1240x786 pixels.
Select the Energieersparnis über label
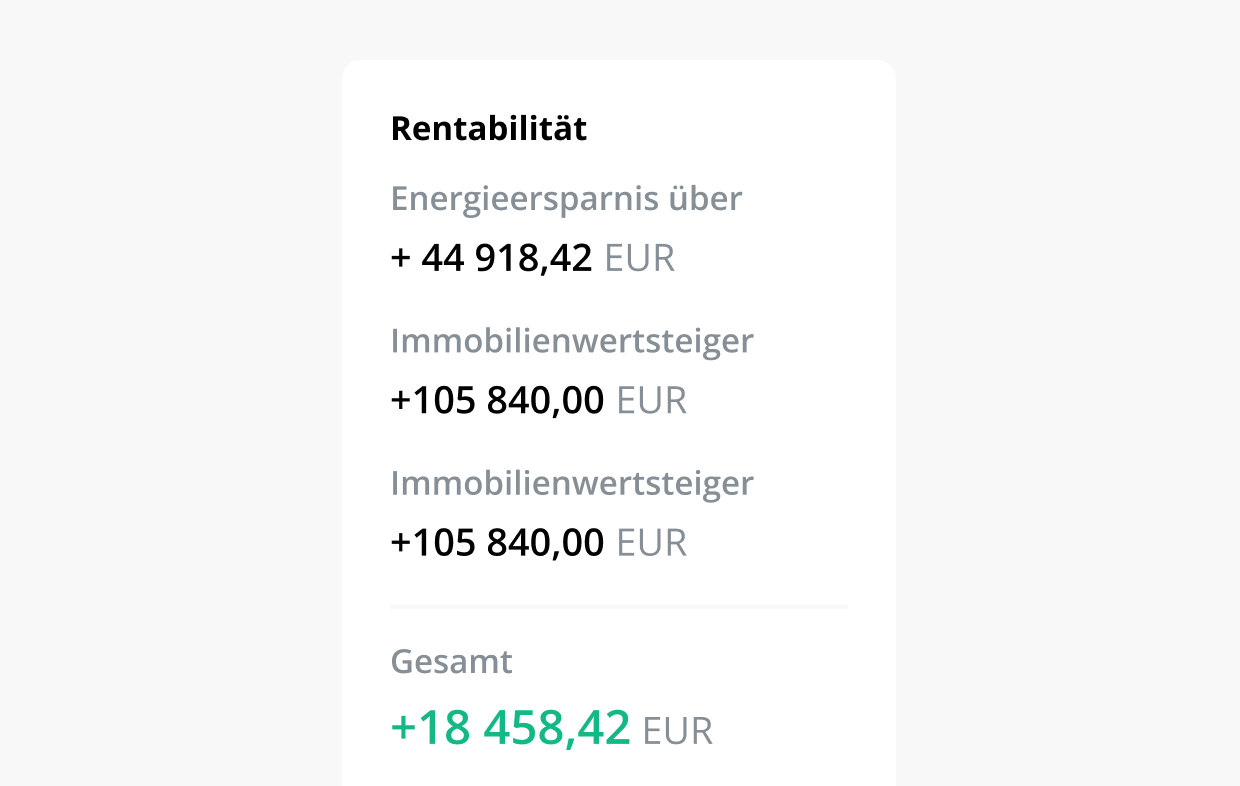click(x=566, y=199)
